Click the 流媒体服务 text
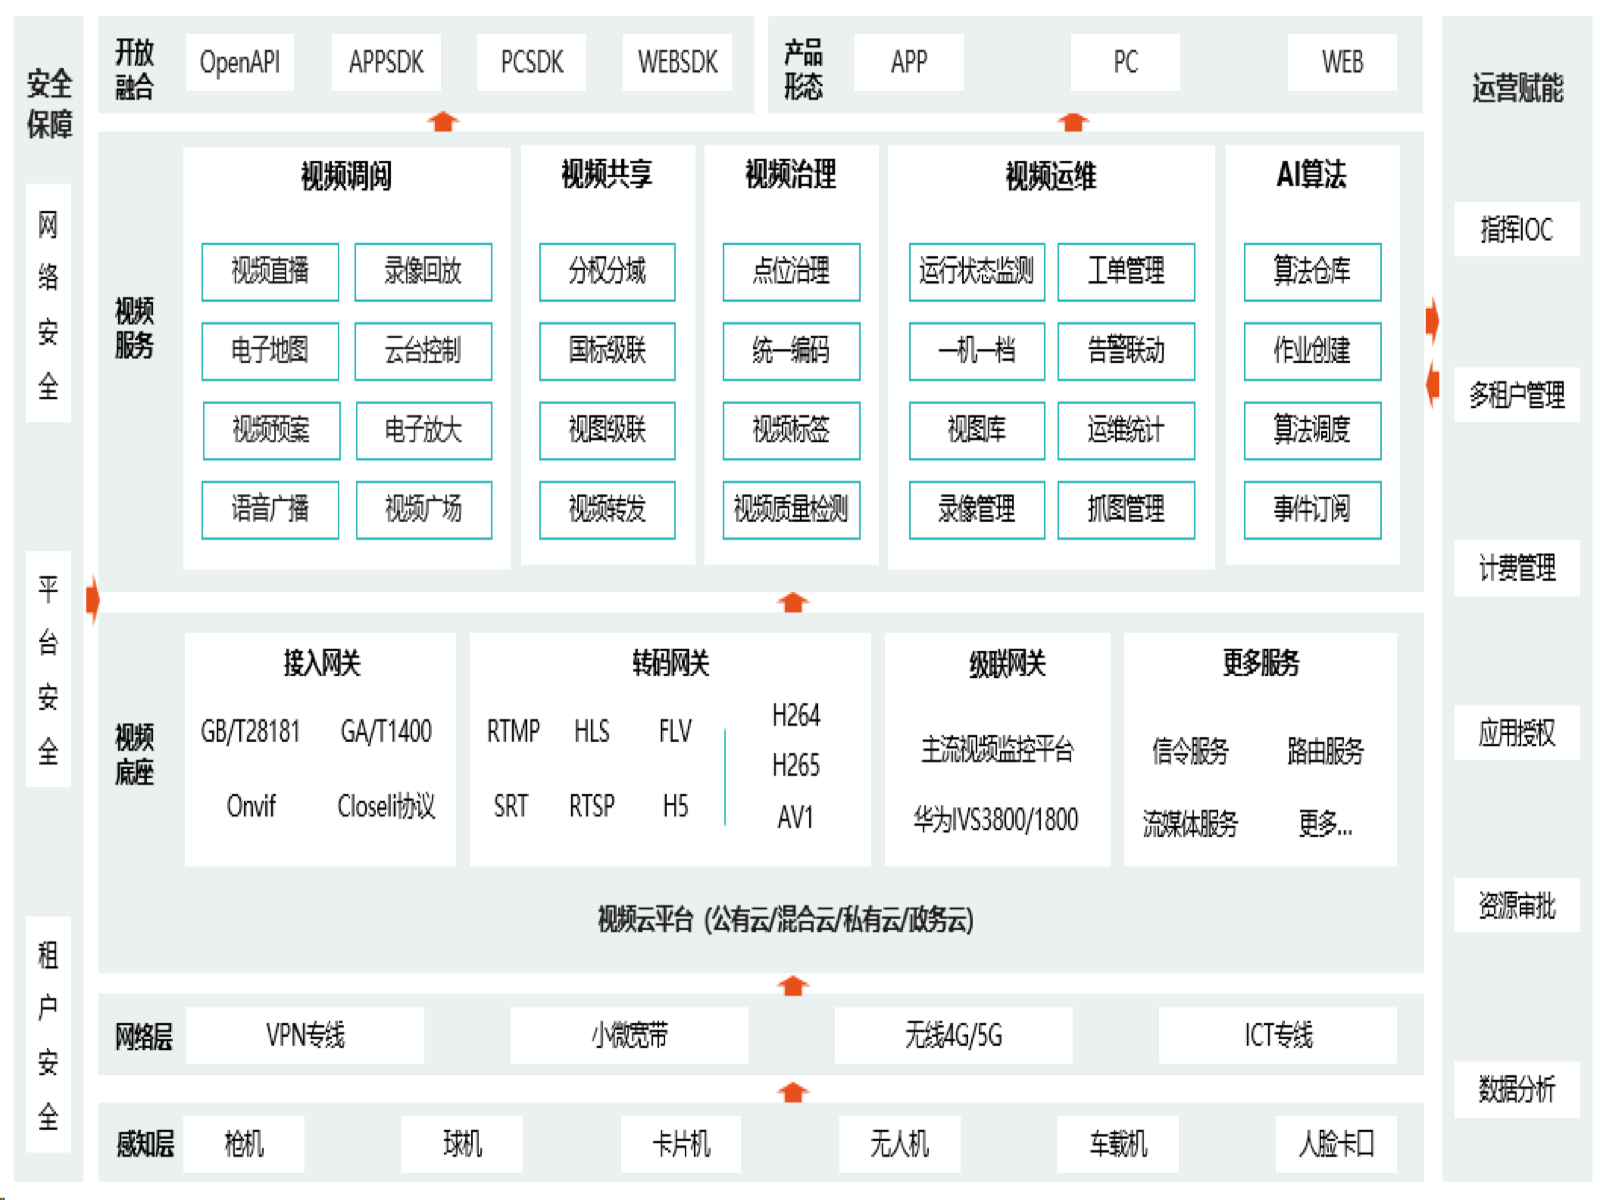 (1190, 824)
